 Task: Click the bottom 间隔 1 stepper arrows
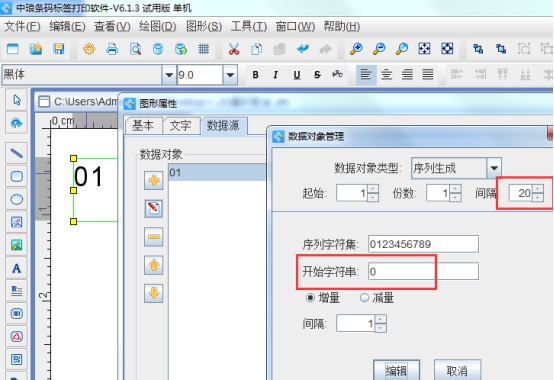click(x=381, y=323)
